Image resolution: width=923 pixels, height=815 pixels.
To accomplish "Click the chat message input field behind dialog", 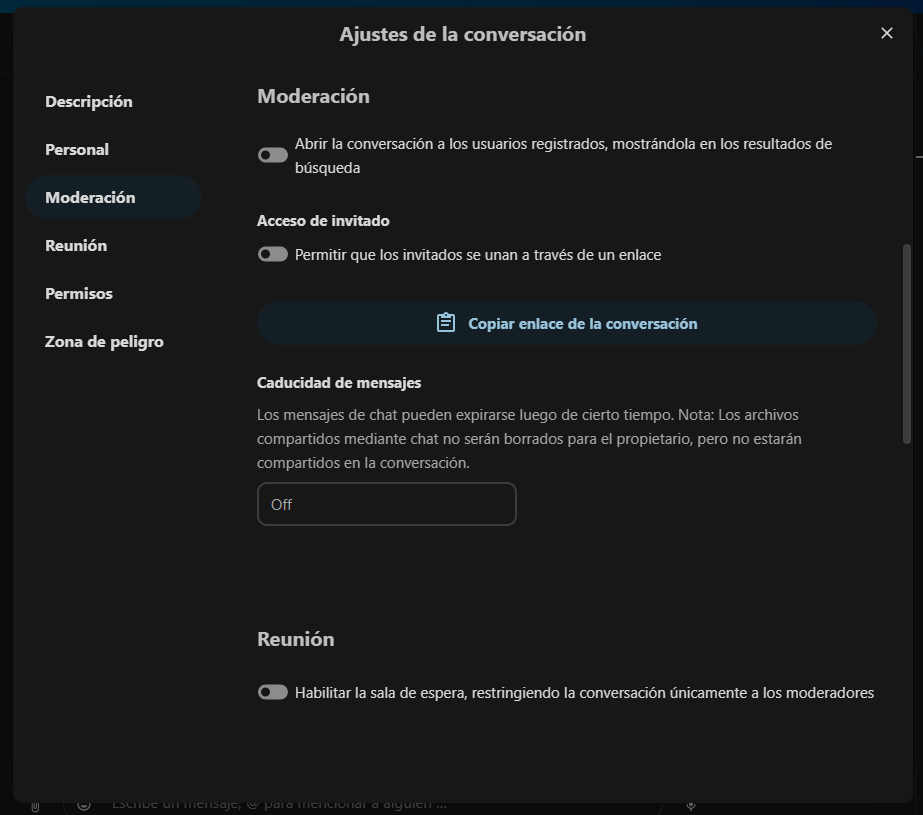I will pos(363,806).
